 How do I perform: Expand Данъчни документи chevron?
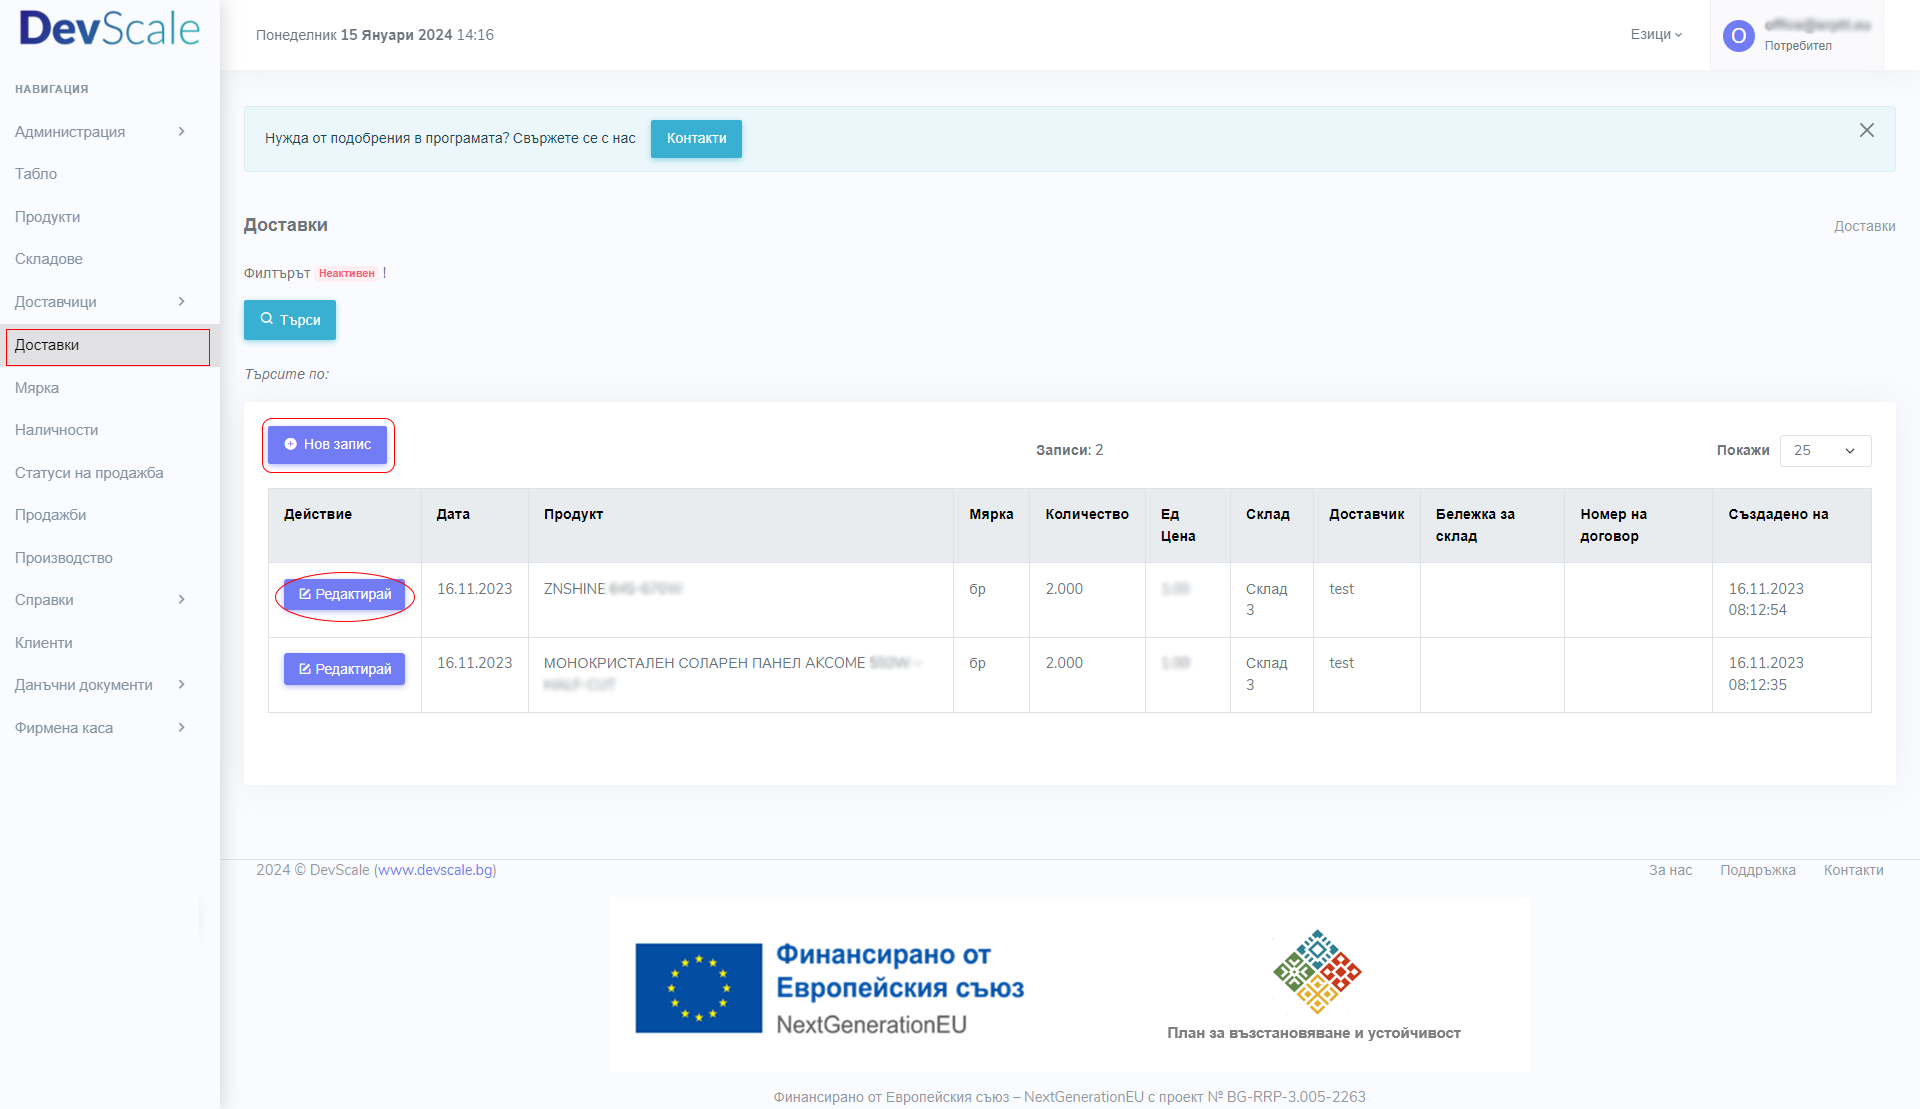(181, 685)
